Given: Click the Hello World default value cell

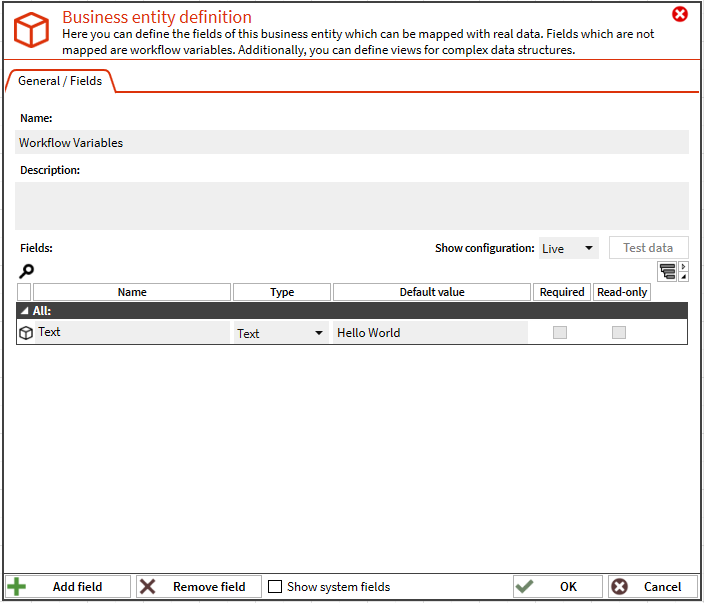Looking at the screenshot, I should click(x=430, y=333).
